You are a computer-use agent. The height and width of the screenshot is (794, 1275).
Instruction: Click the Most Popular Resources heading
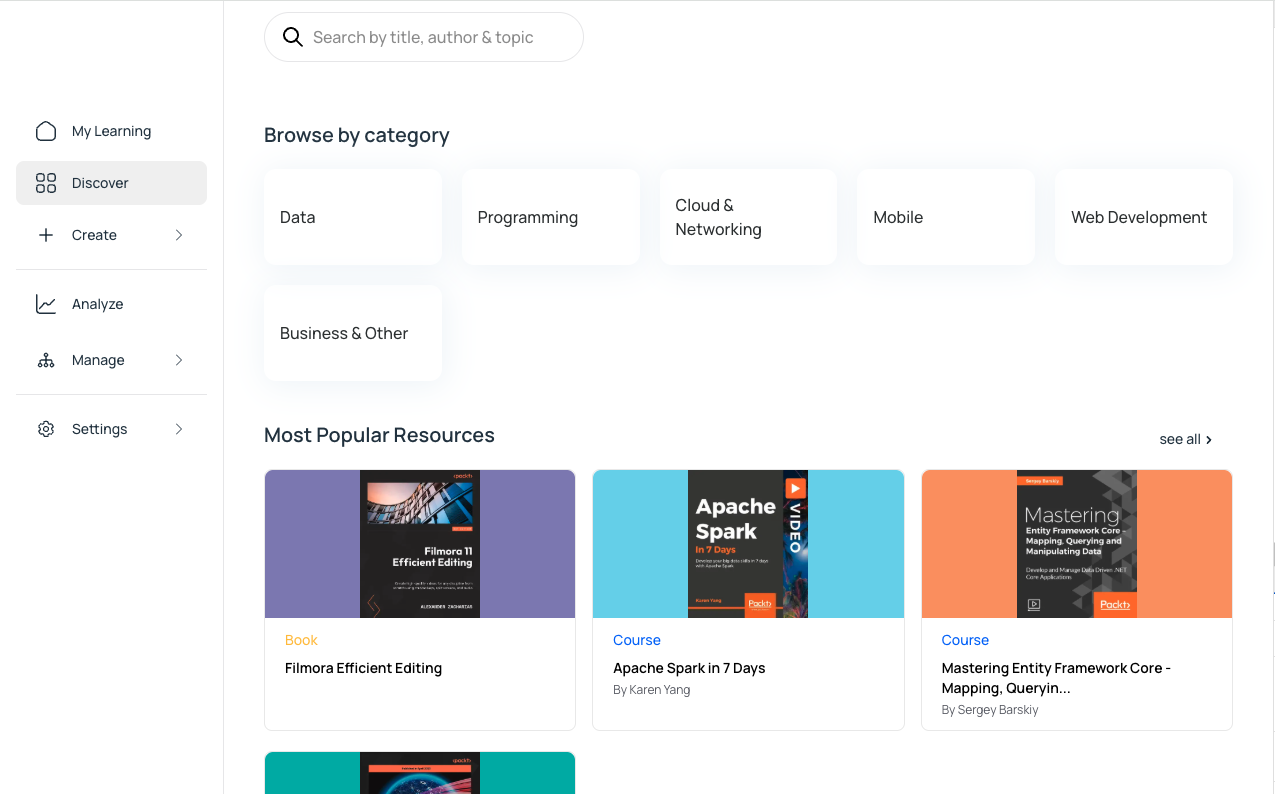[x=379, y=435]
